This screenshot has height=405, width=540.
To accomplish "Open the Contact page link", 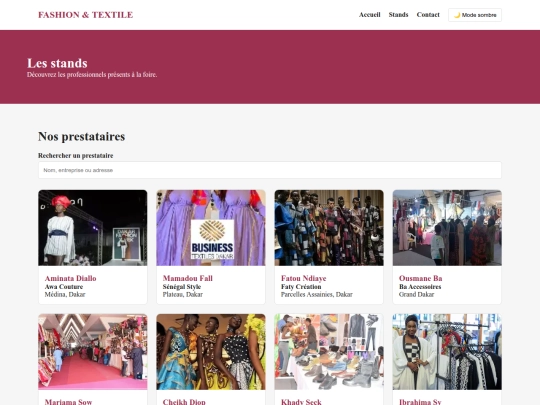I will point(428,15).
